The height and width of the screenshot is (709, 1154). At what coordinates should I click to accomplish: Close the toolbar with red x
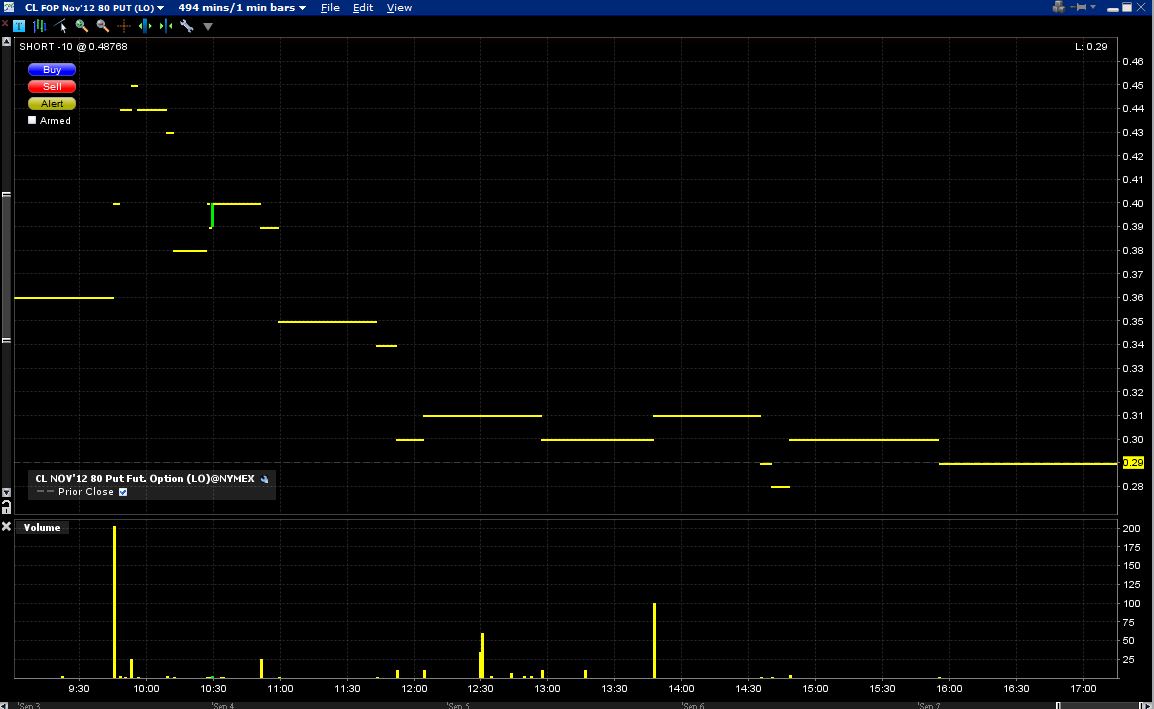(x=4, y=24)
